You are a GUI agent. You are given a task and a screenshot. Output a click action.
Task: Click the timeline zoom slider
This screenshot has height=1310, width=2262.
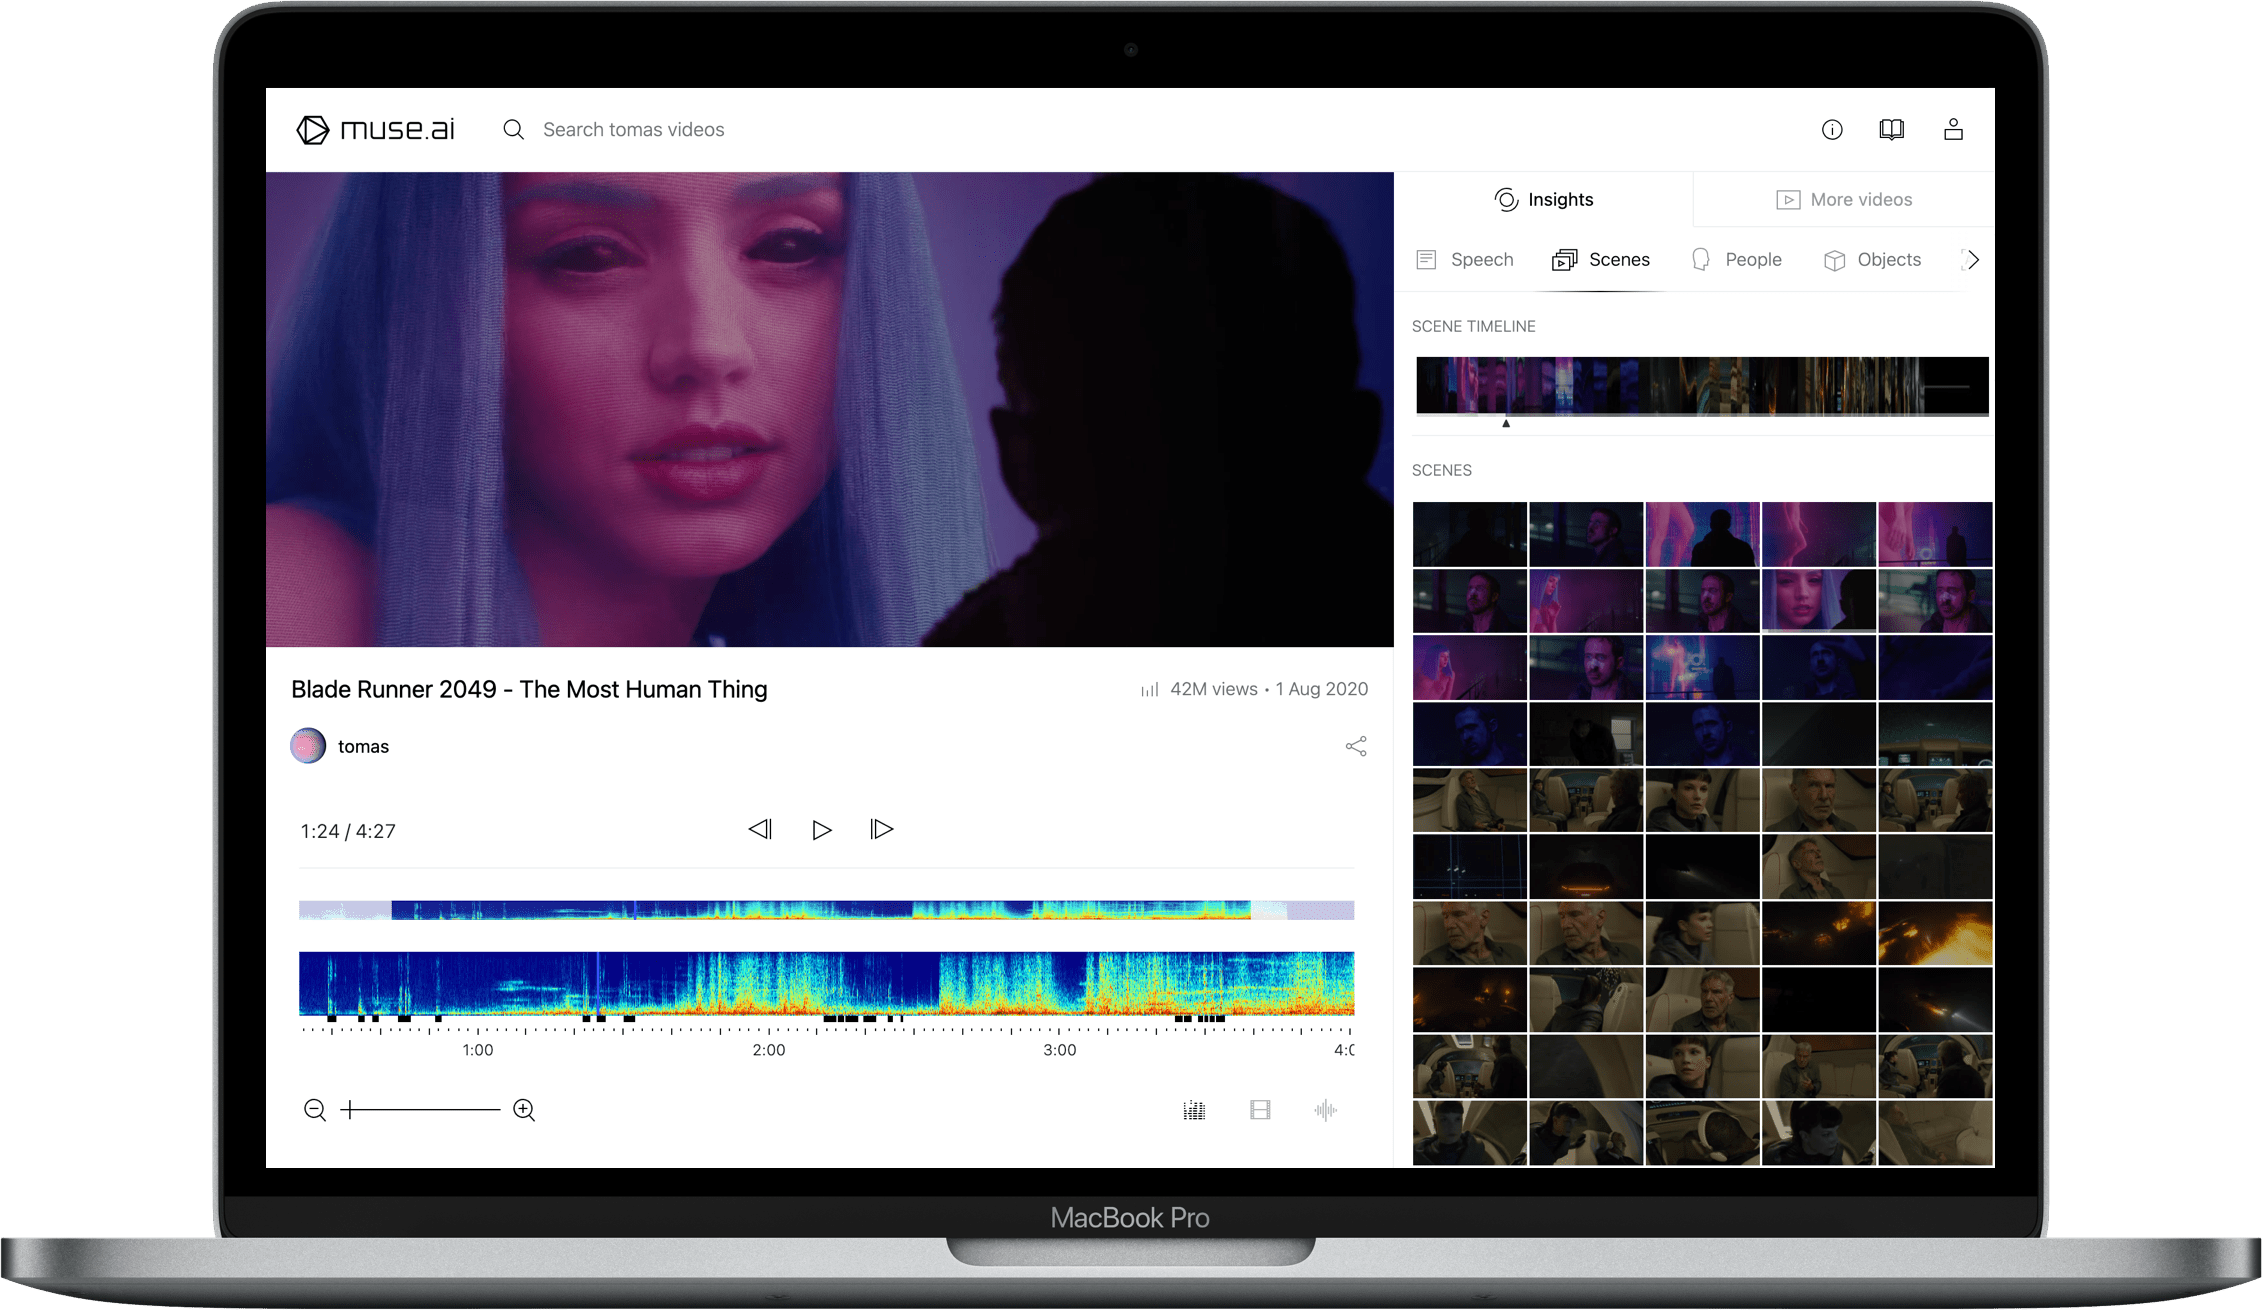click(421, 1109)
